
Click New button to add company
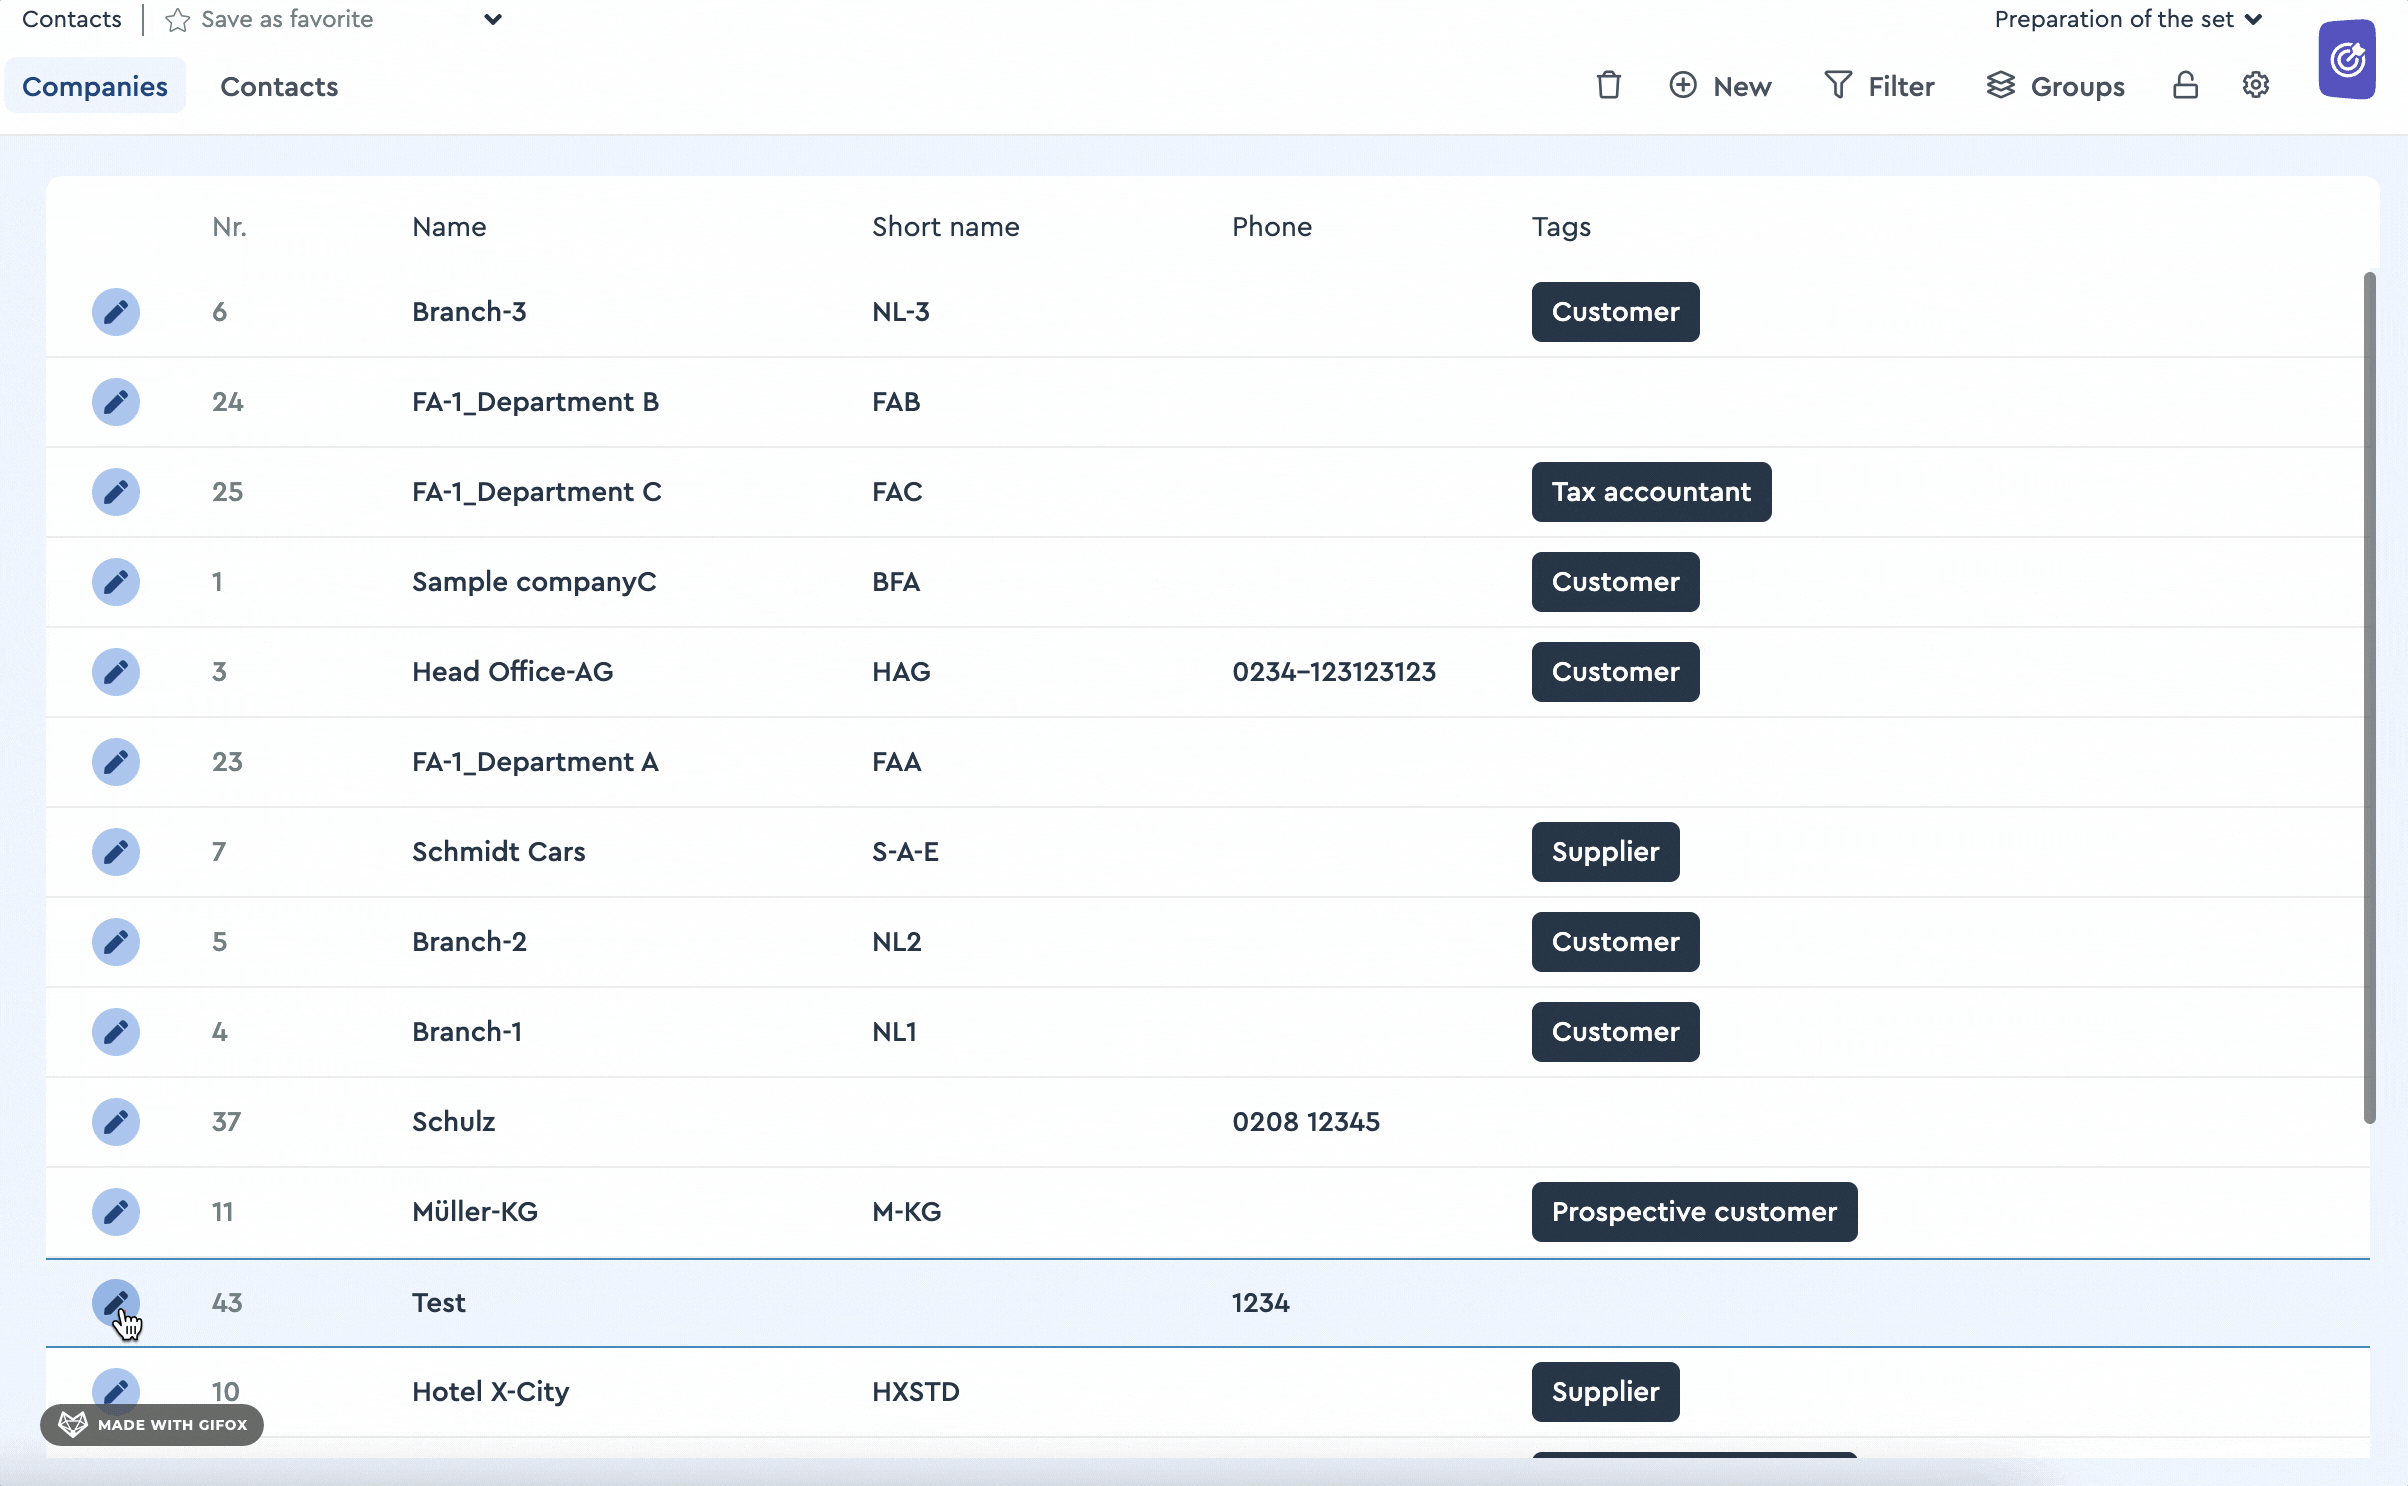[x=1720, y=84]
